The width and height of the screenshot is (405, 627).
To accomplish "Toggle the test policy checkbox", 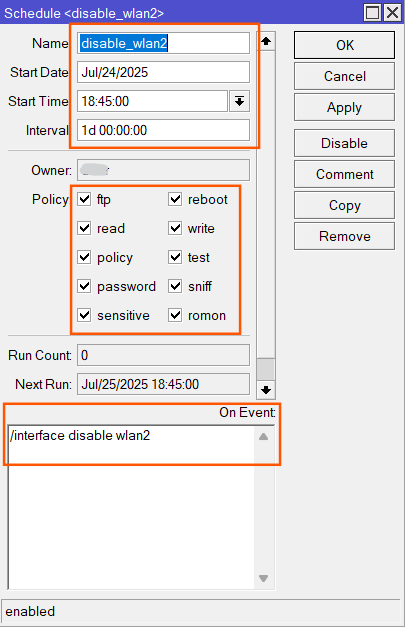I will pyautogui.click(x=175, y=257).
